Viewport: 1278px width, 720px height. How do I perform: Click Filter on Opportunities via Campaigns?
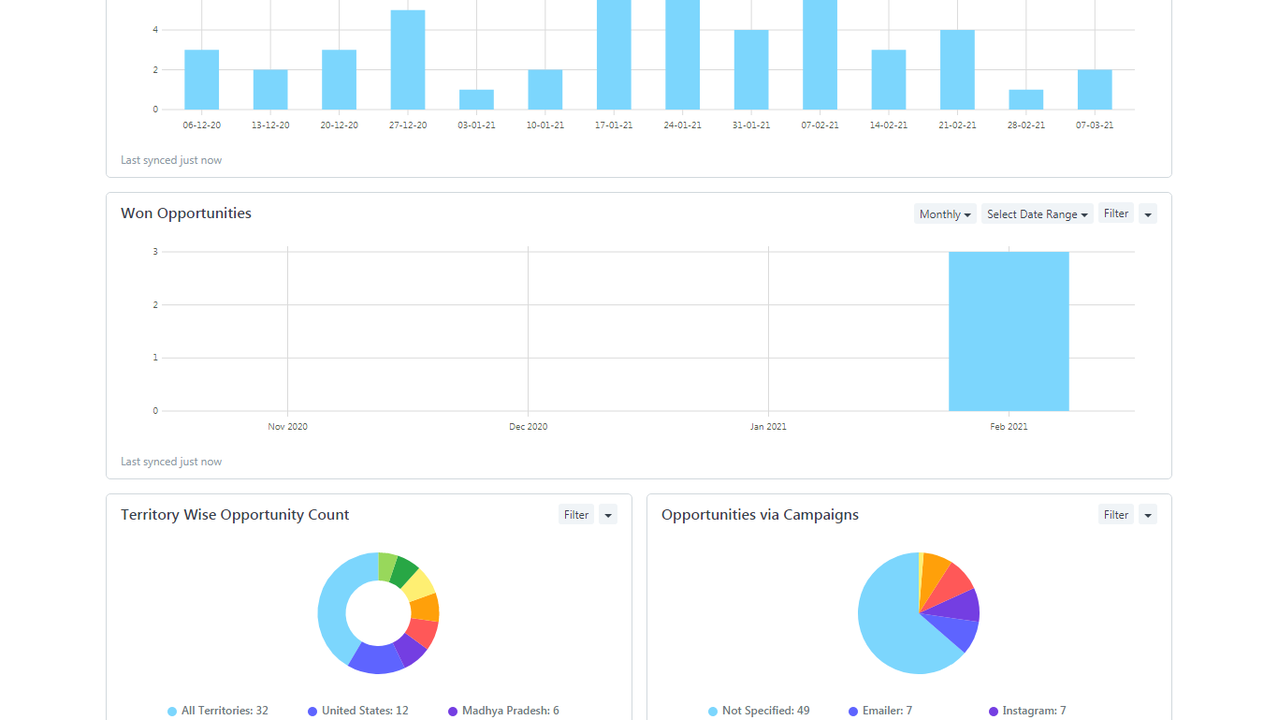pyautogui.click(x=1115, y=515)
